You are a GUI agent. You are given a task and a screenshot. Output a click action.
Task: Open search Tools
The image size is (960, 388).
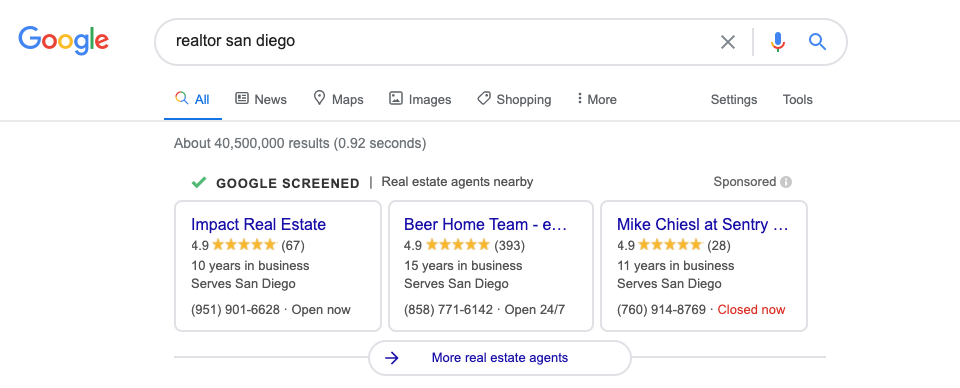[x=797, y=100]
